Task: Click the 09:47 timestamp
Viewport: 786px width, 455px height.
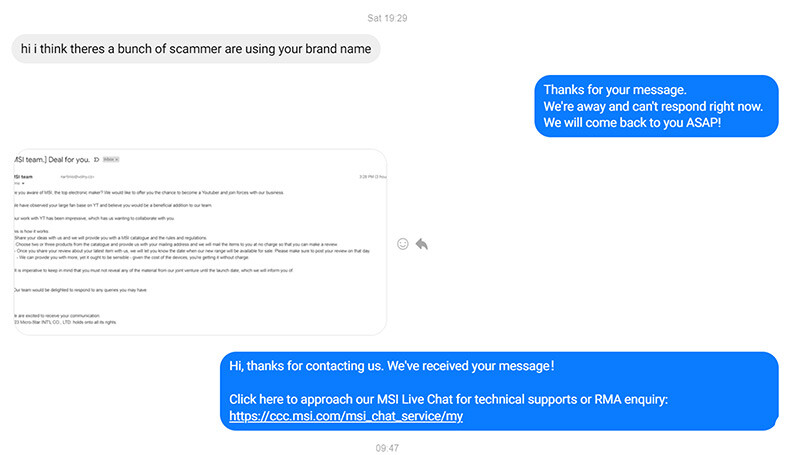Action: 387,448
